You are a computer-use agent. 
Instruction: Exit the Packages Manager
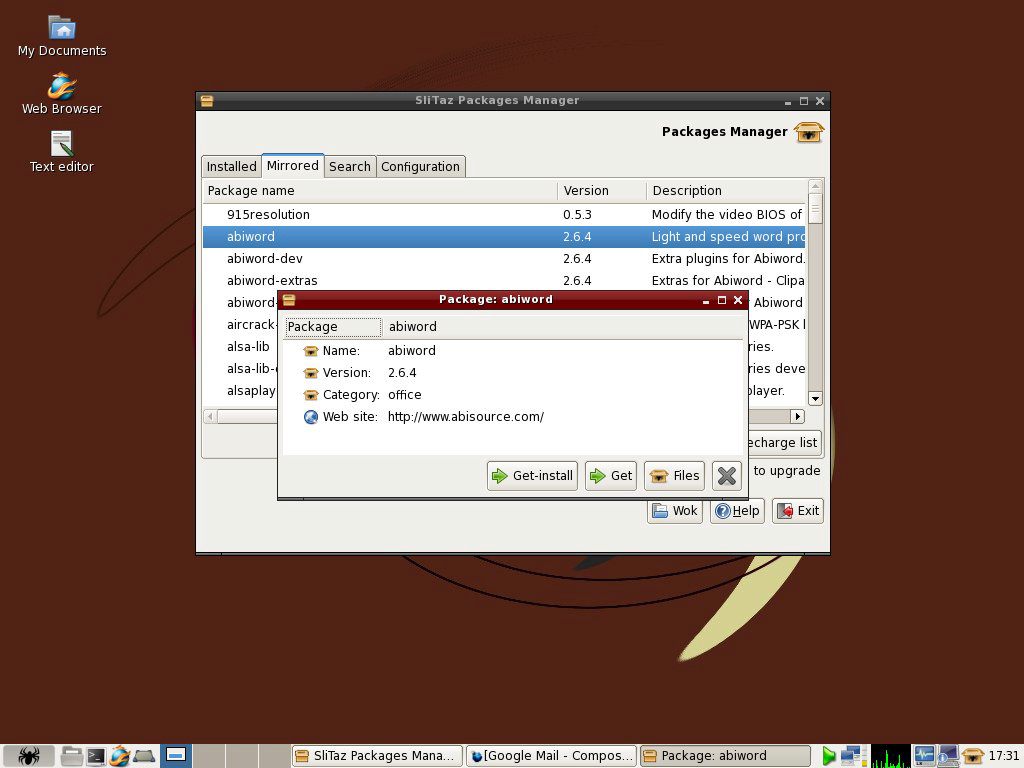coord(798,511)
